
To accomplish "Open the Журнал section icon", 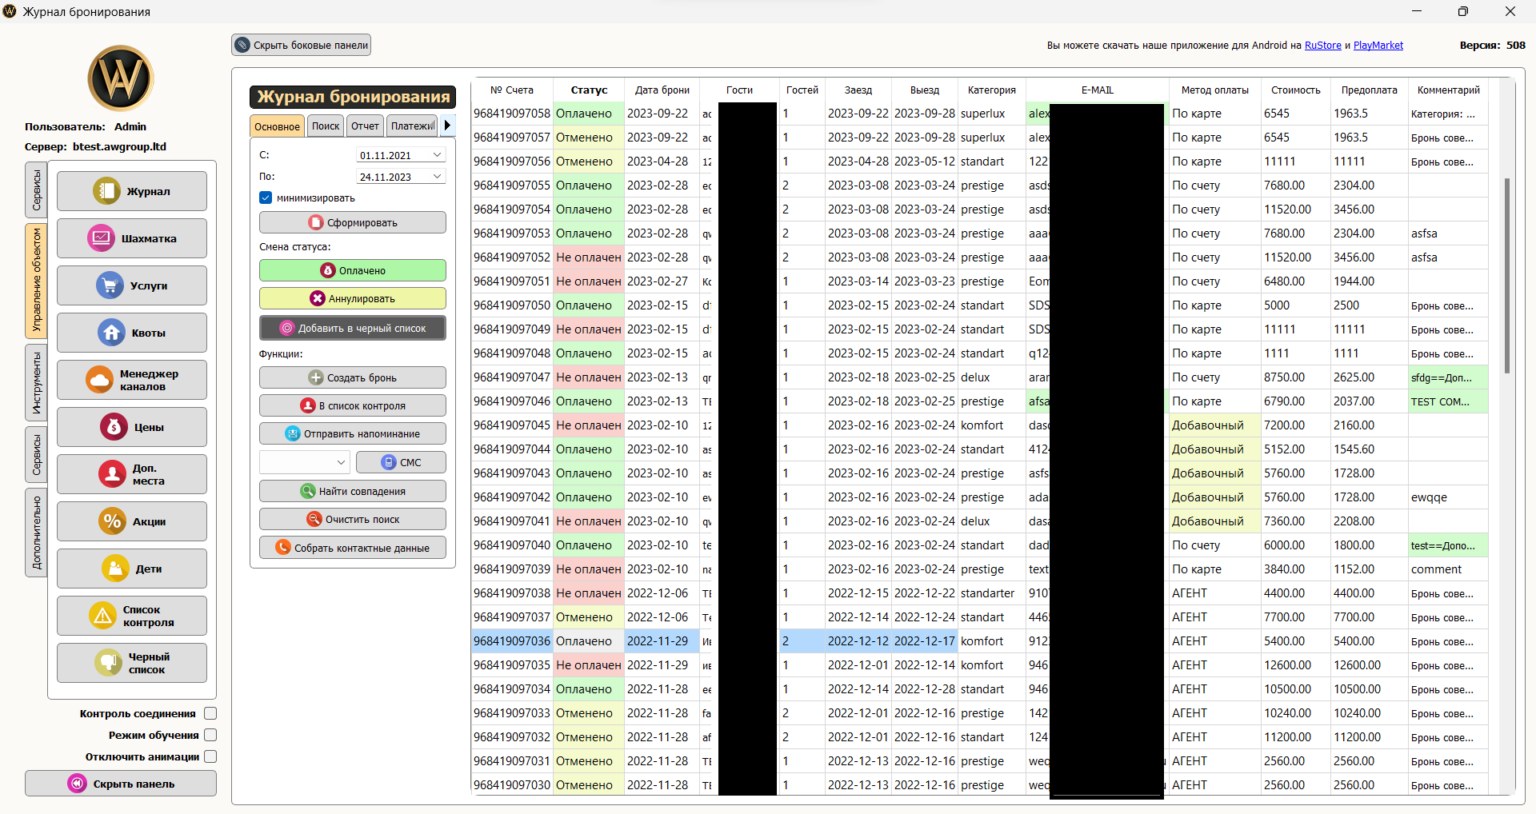I will click(106, 191).
